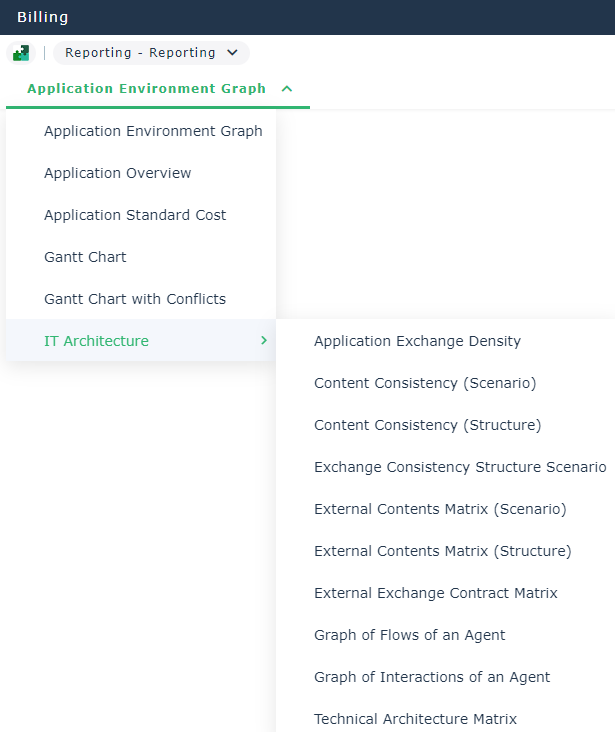Open Gantt Chart with Conflicts

click(x=135, y=299)
